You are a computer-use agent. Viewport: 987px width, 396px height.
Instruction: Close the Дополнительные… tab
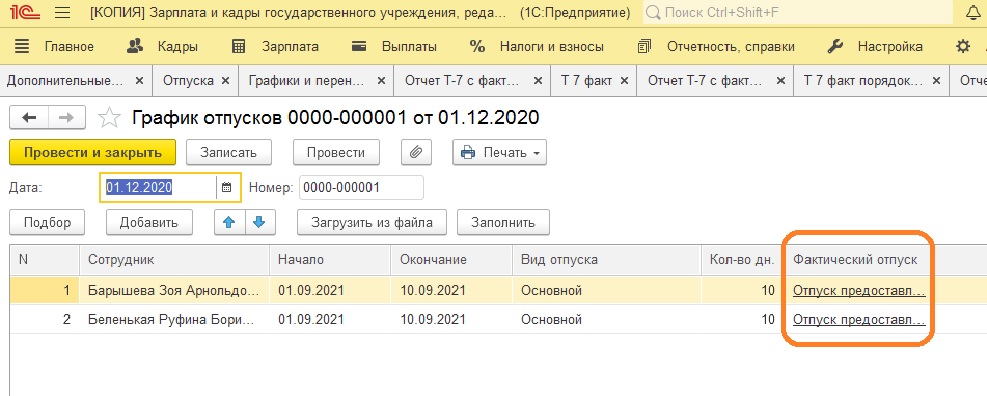click(x=140, y=81)
